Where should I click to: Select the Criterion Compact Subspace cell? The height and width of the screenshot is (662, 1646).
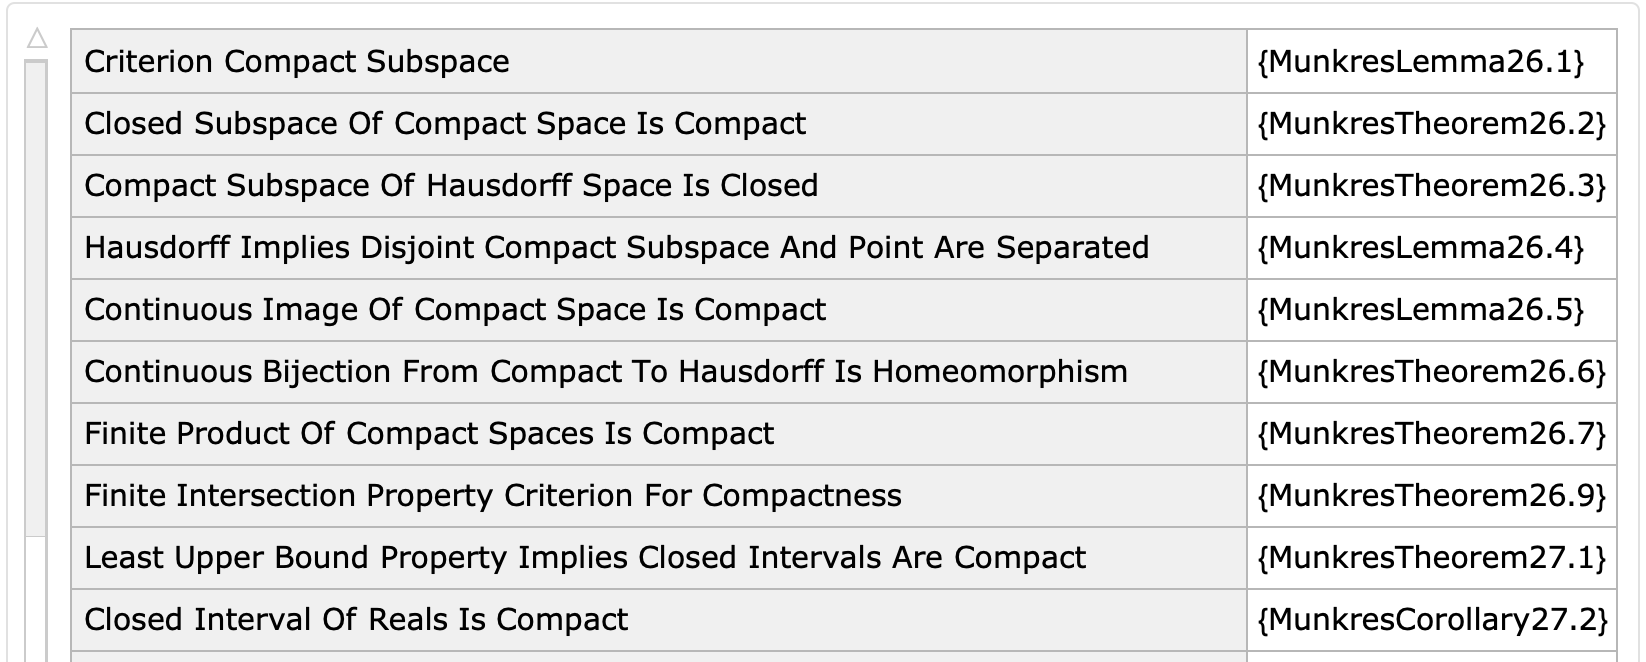[x=297, y=62]
